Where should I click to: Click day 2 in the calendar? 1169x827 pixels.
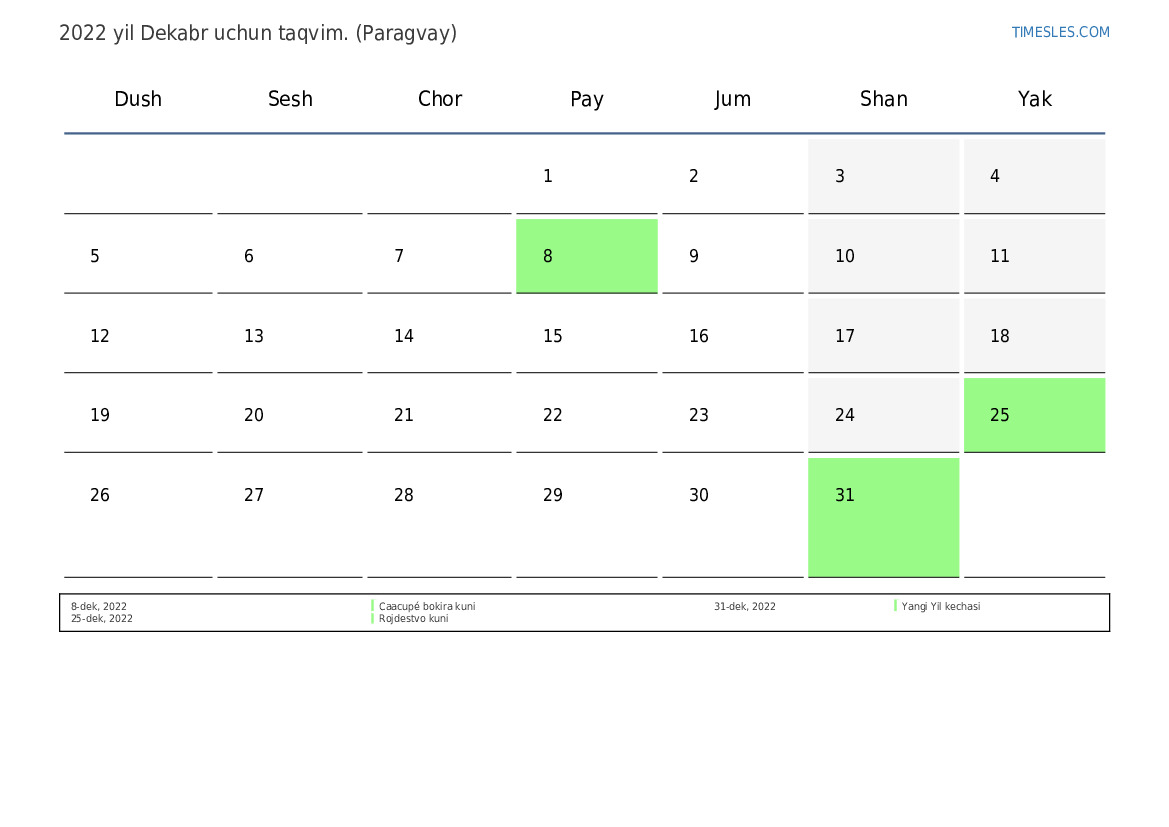[733, 176]
